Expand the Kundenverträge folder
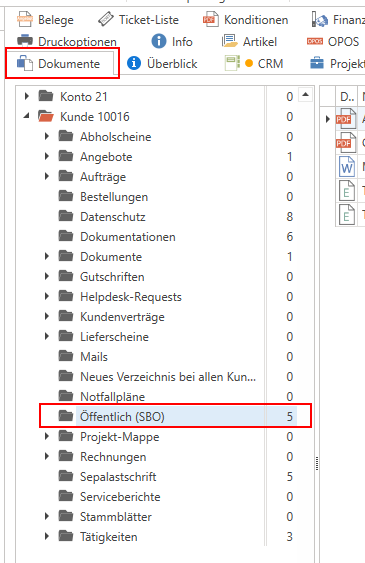Viewport: 365px width, 563px height. (47, 316)
